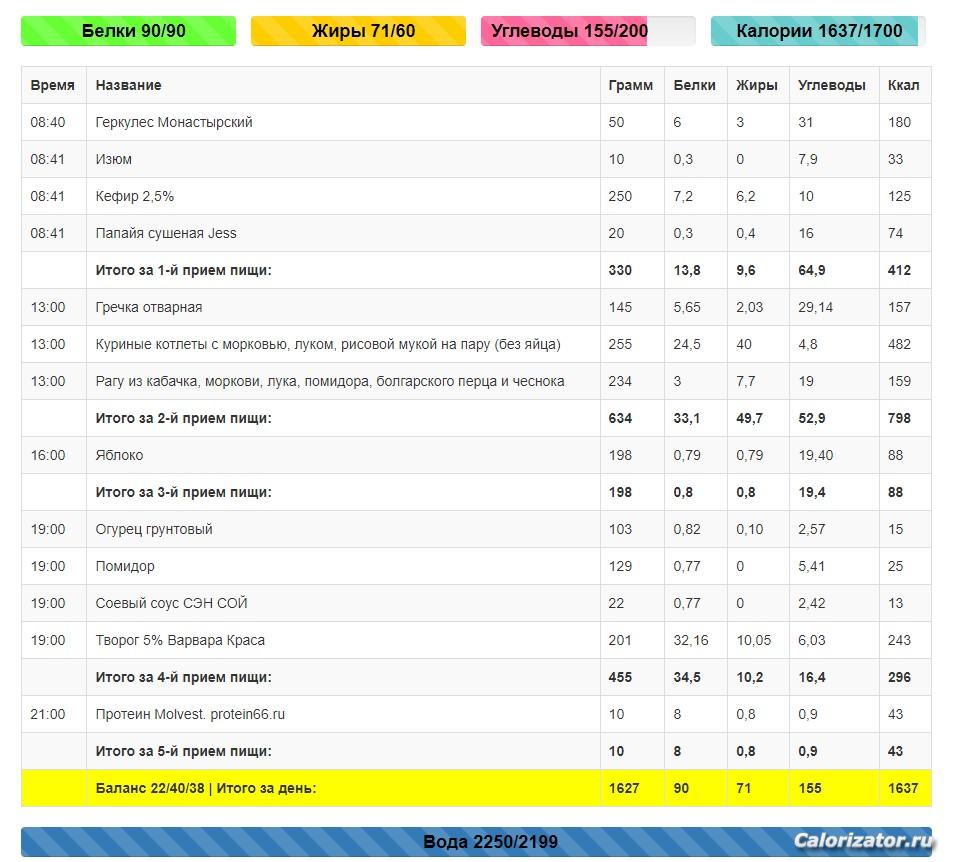This screenshot has width=957, height=862.
Task: Select Творог 5% Варвара Краса row
Action: coord(180,640)
